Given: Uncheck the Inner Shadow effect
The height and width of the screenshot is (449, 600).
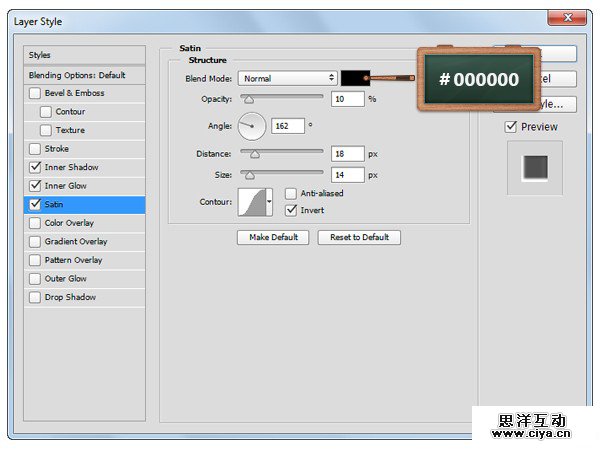Looking at the screenshot, I should (x=35, y=167).
